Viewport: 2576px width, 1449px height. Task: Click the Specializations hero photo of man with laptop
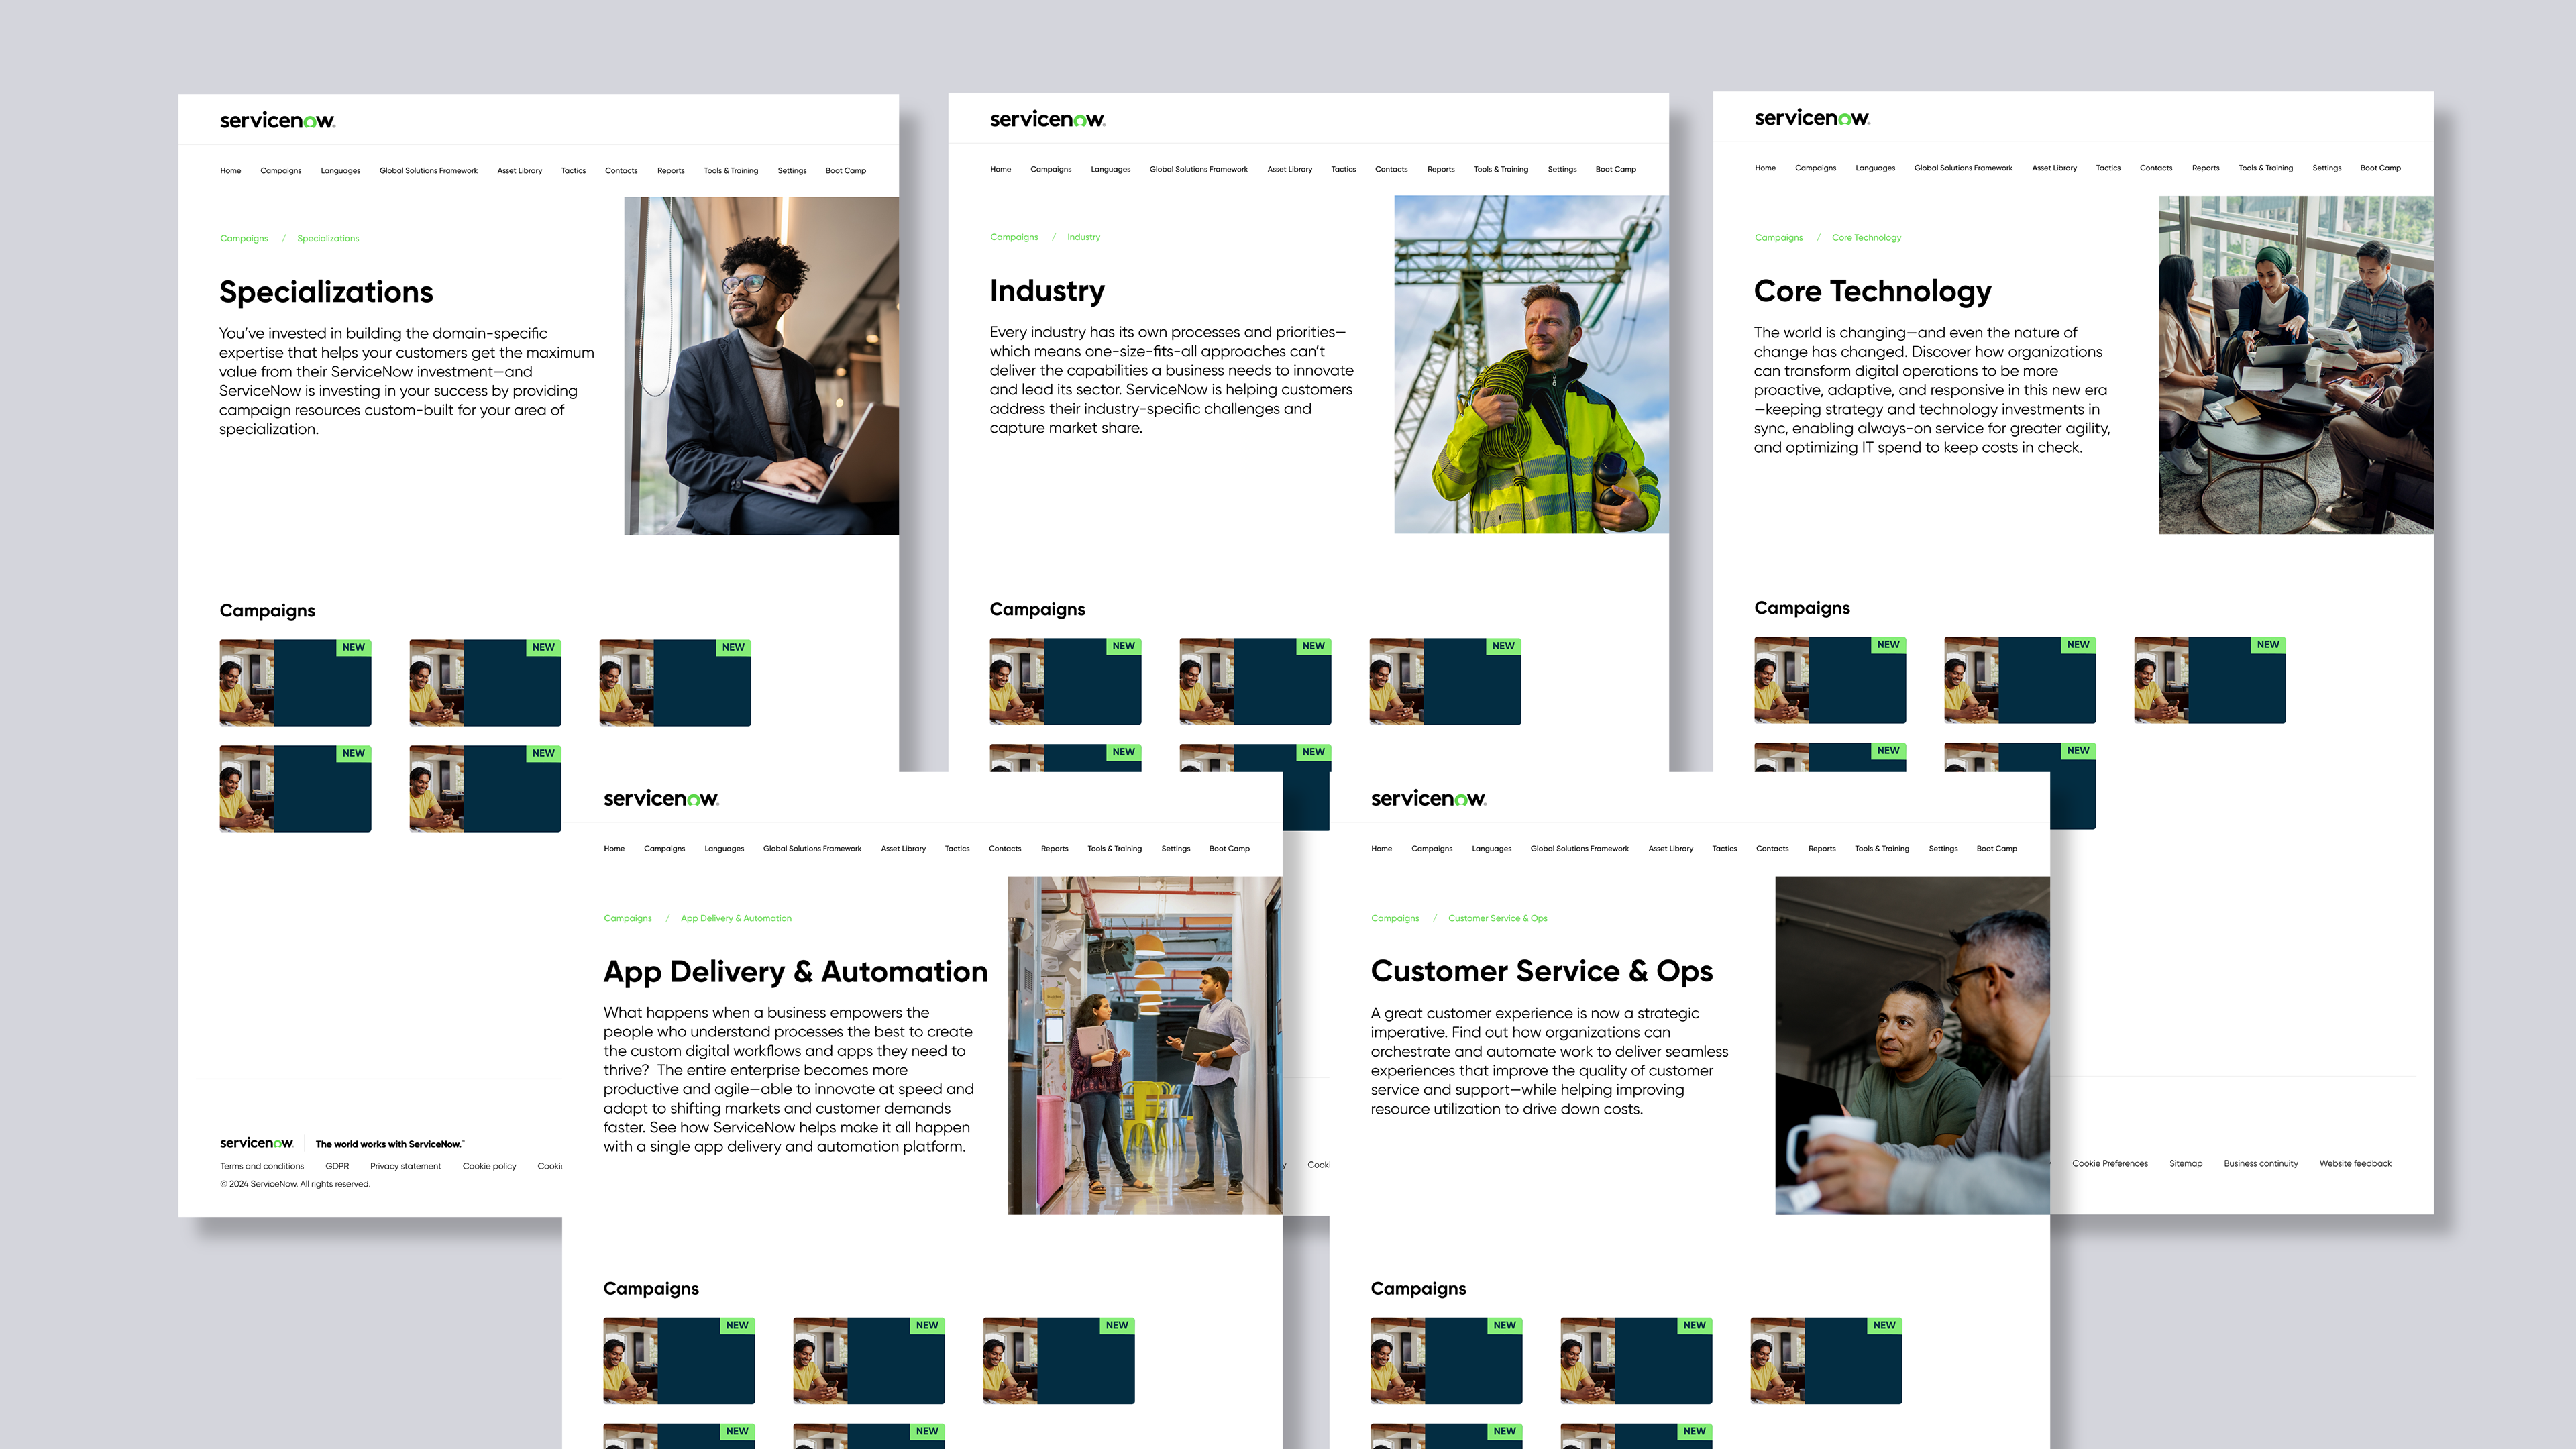click(x=761, y=366)
